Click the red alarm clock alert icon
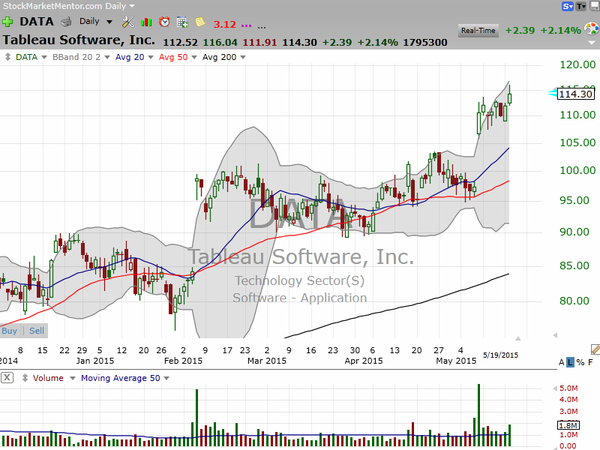The width and height of the screenshot is (600, 450). pos(165,22)
